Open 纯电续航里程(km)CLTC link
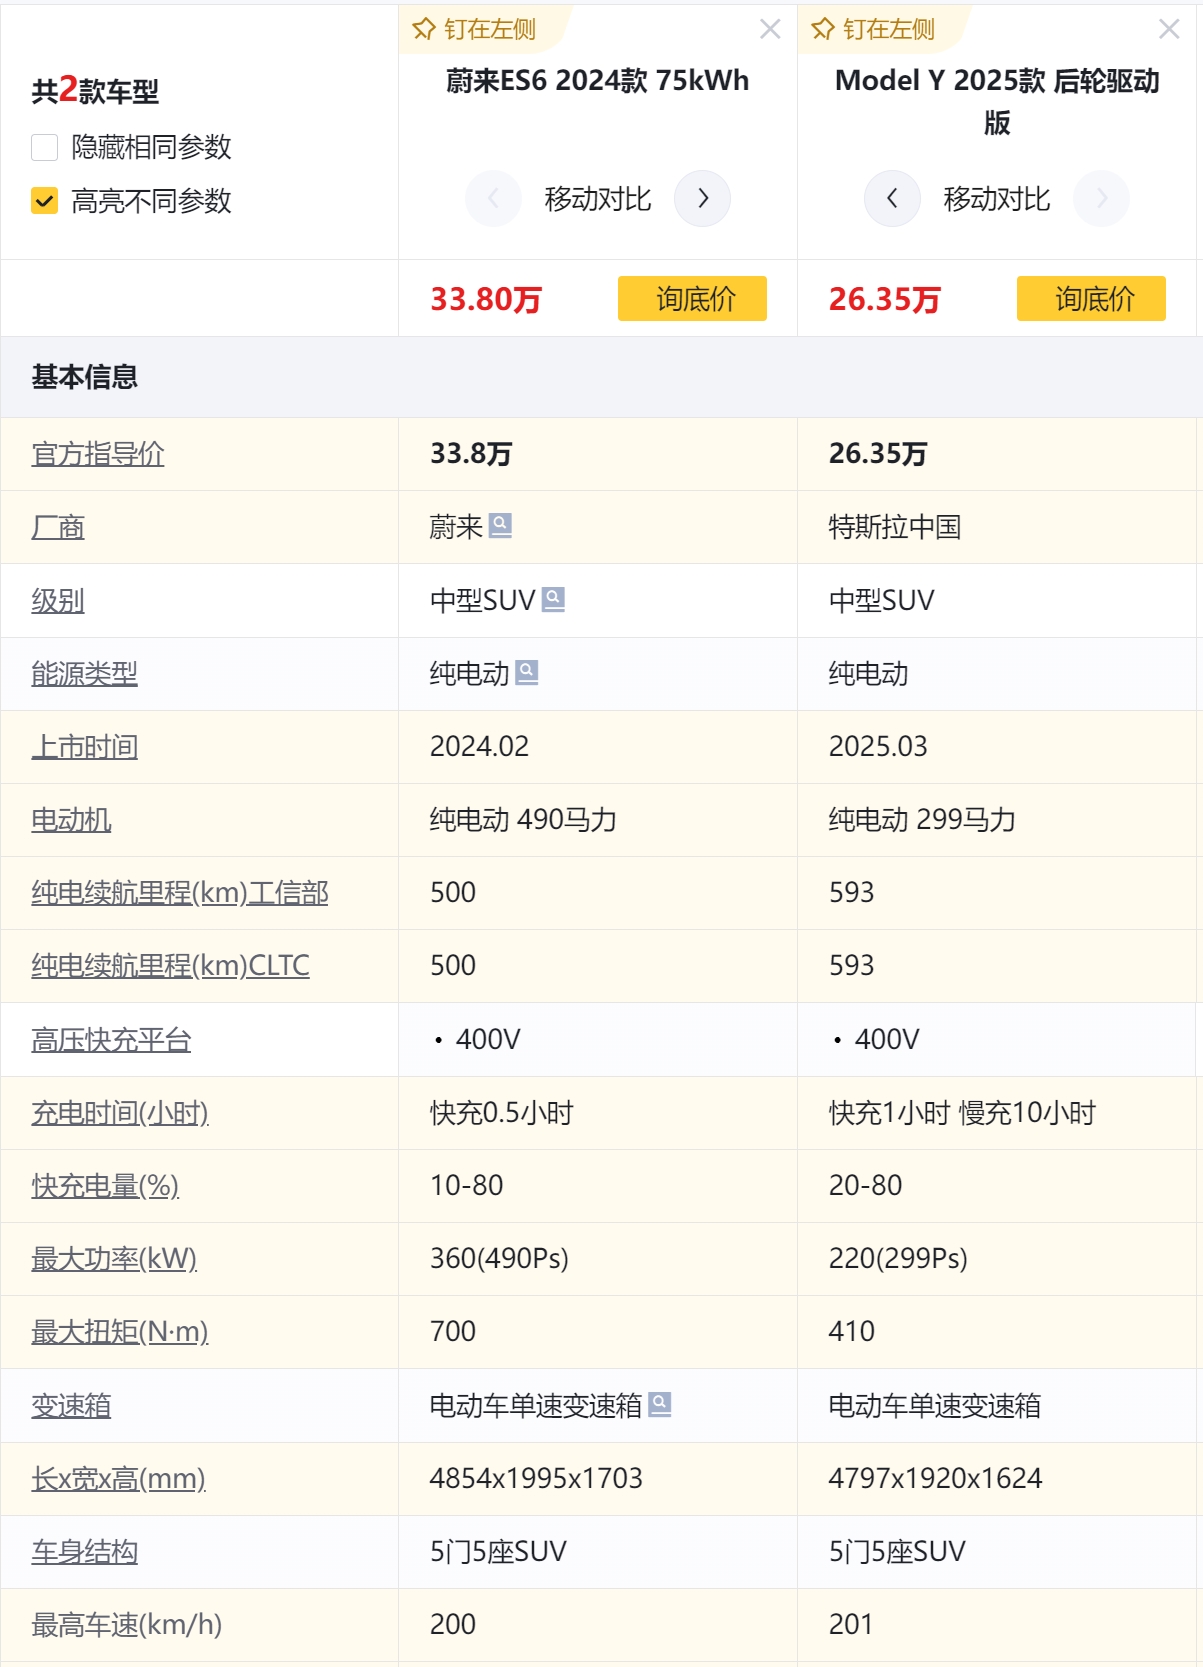The height and width of the screenshot is (1667, 1203). [170, 965]
